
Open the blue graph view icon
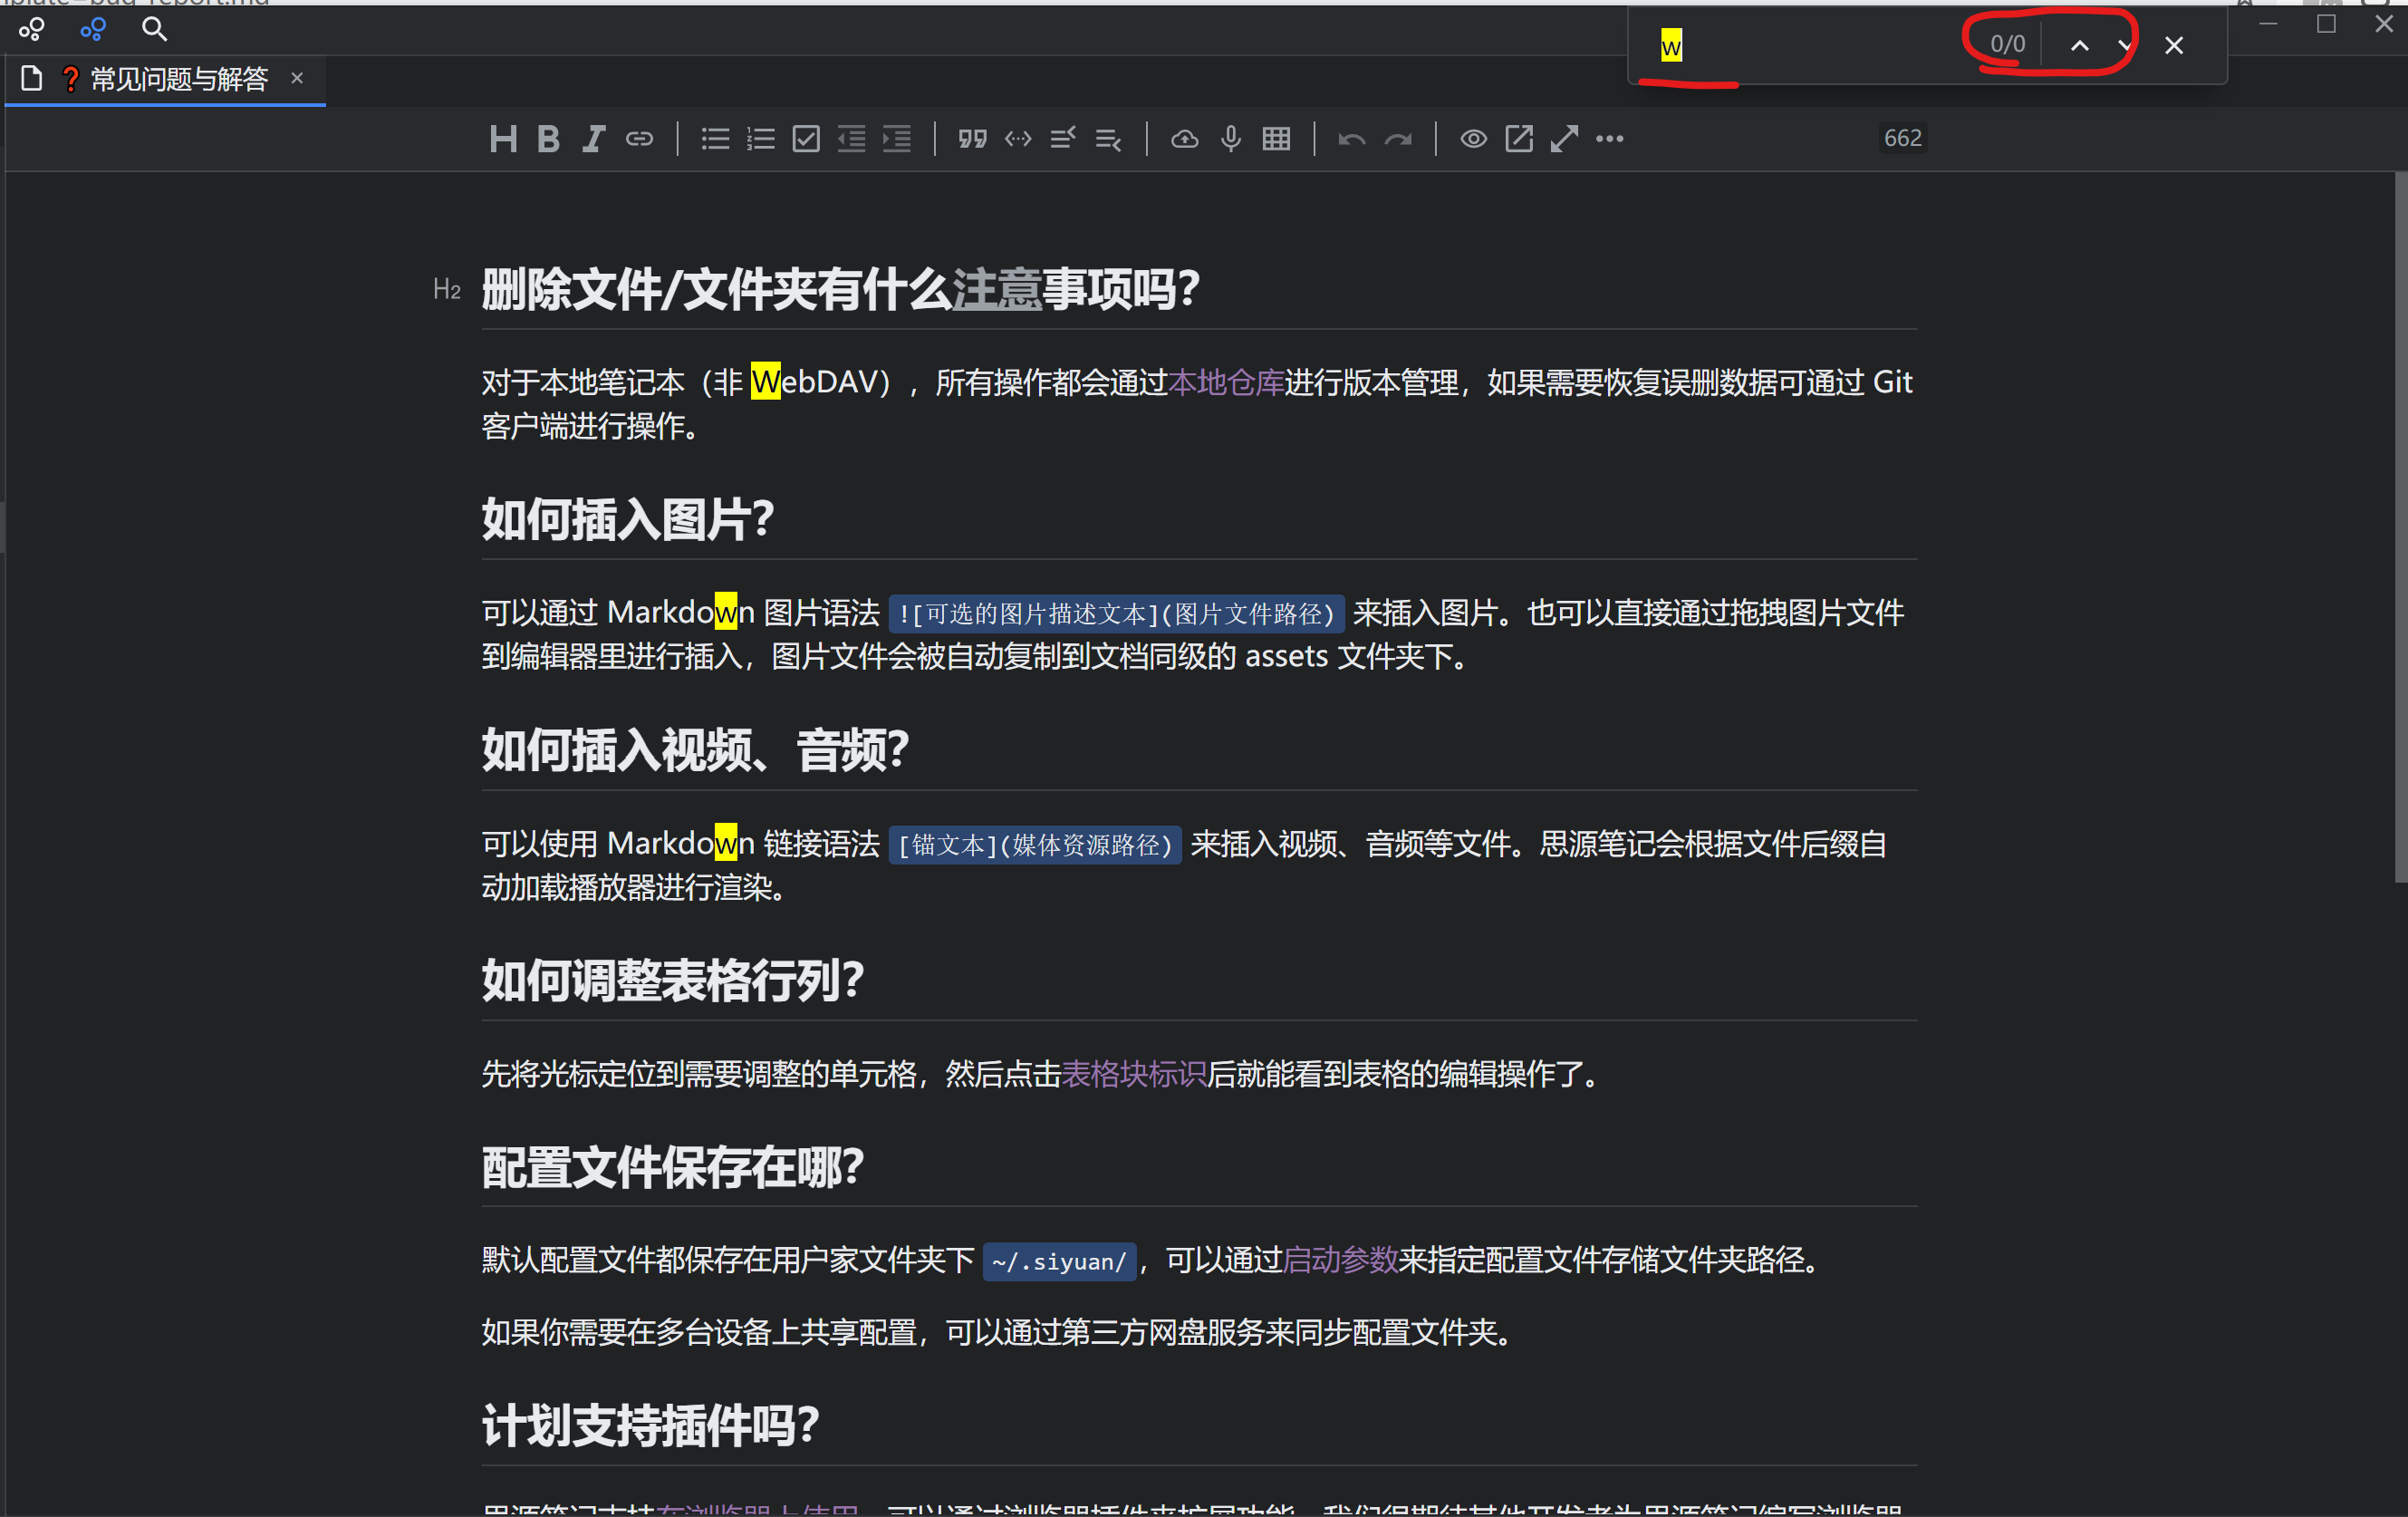point(93,29)
